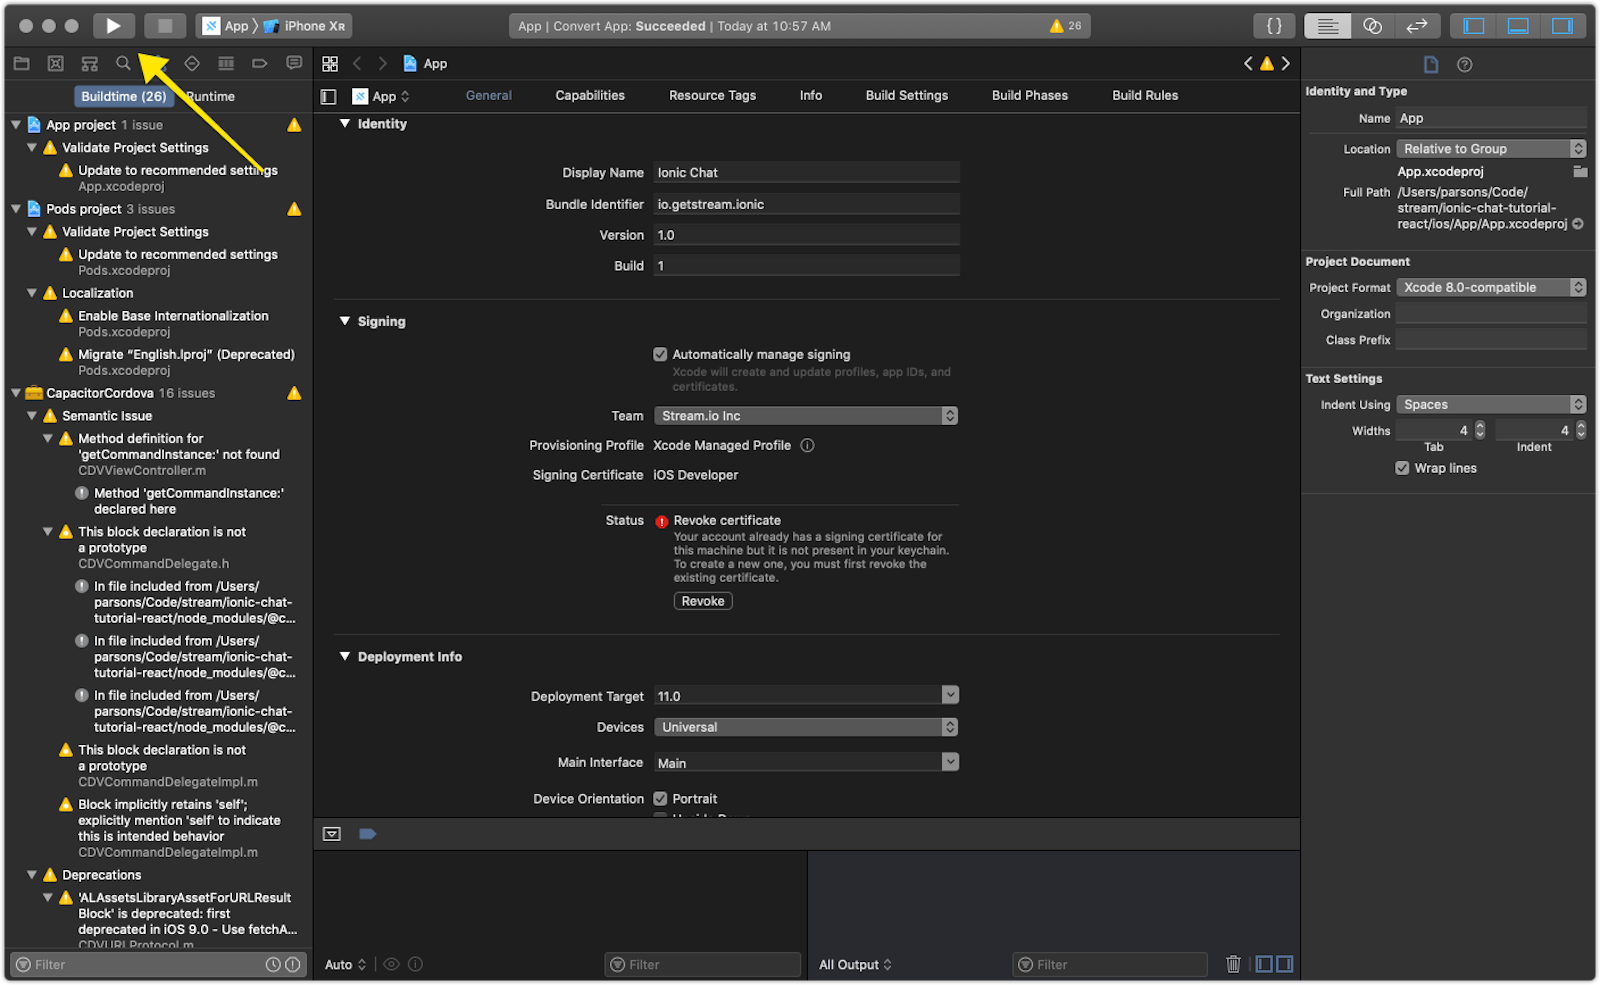Screen dimensions: 1600x985
Task: Open the Quick Help inspector
Action: pos(1464,65)
